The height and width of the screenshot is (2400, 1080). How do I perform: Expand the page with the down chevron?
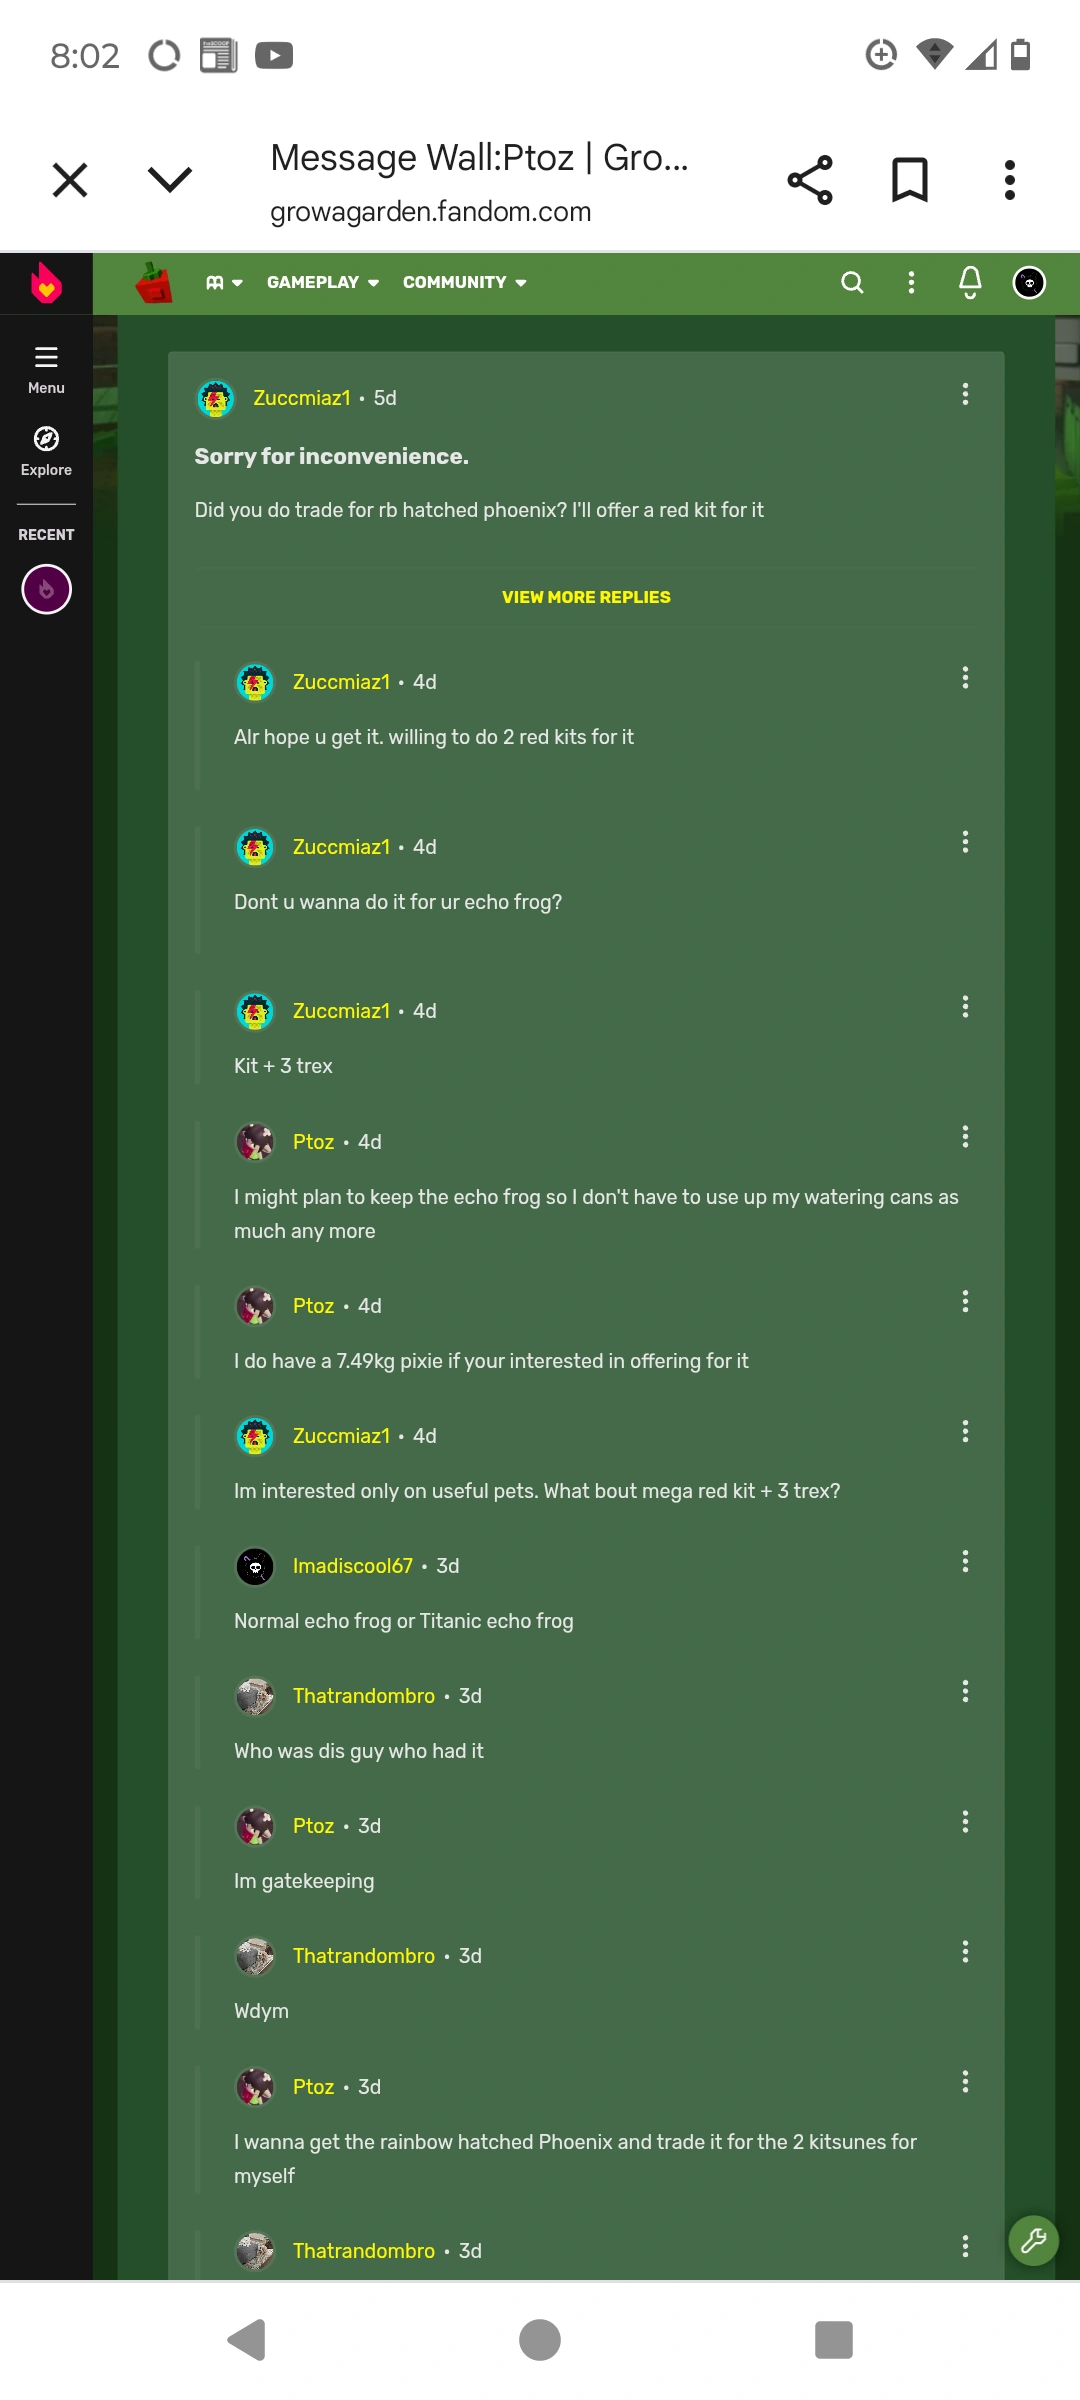[x=169, y=180]
